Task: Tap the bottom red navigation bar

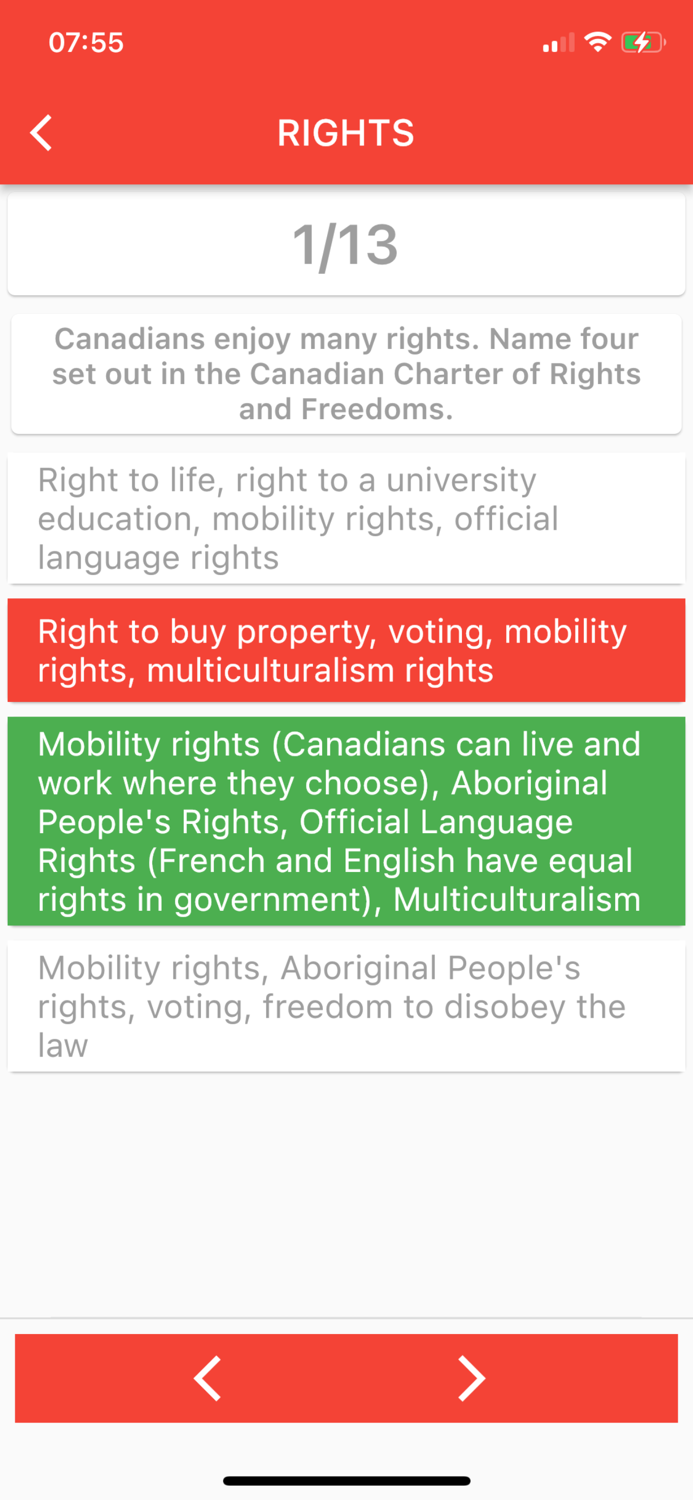Action: [346, 1378]
